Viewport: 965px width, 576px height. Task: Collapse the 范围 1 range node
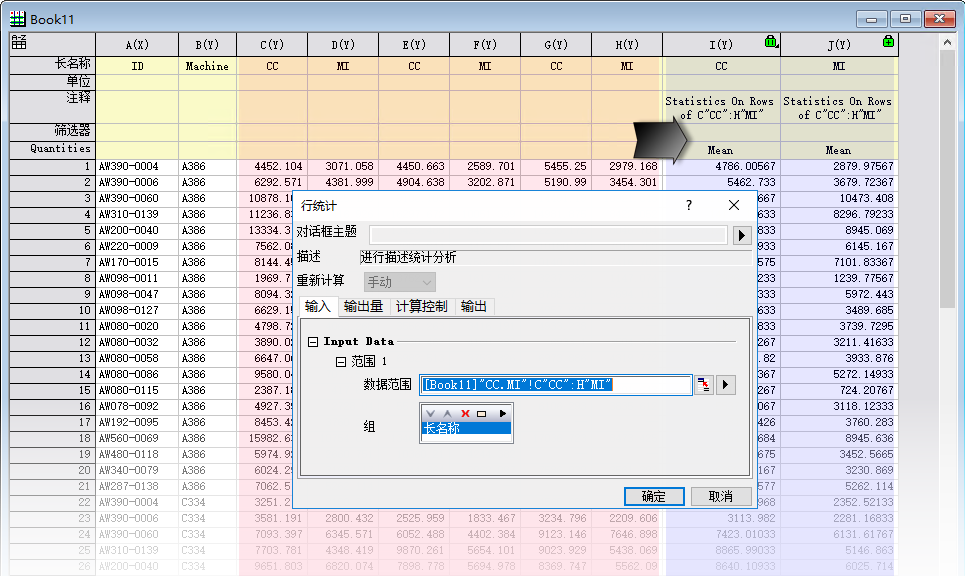(341, 361)
